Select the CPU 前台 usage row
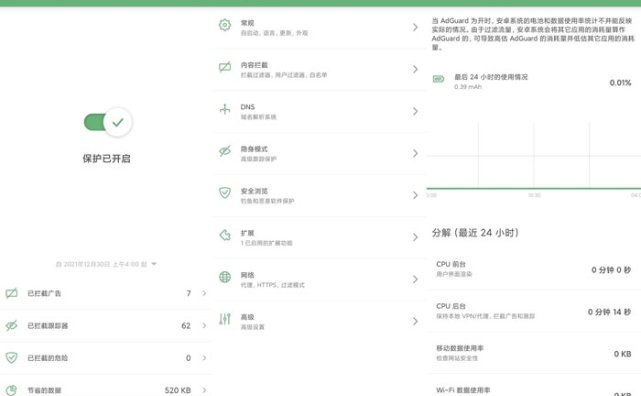The image size is (641, 396). (x=533, y=269)
